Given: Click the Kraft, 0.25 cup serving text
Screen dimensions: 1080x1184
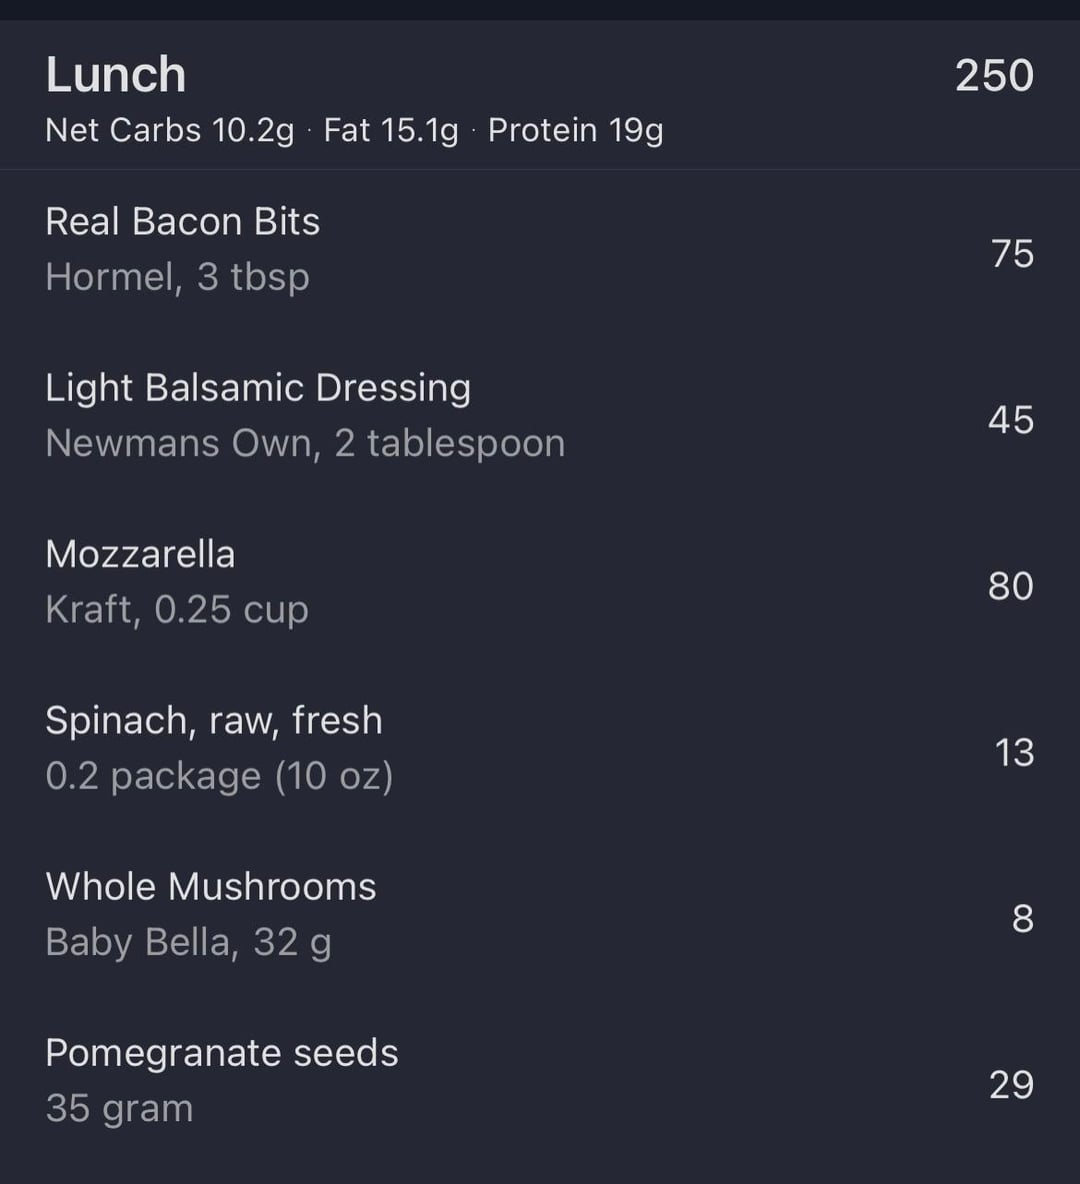Looking at the screenshot, I should 176,609.
